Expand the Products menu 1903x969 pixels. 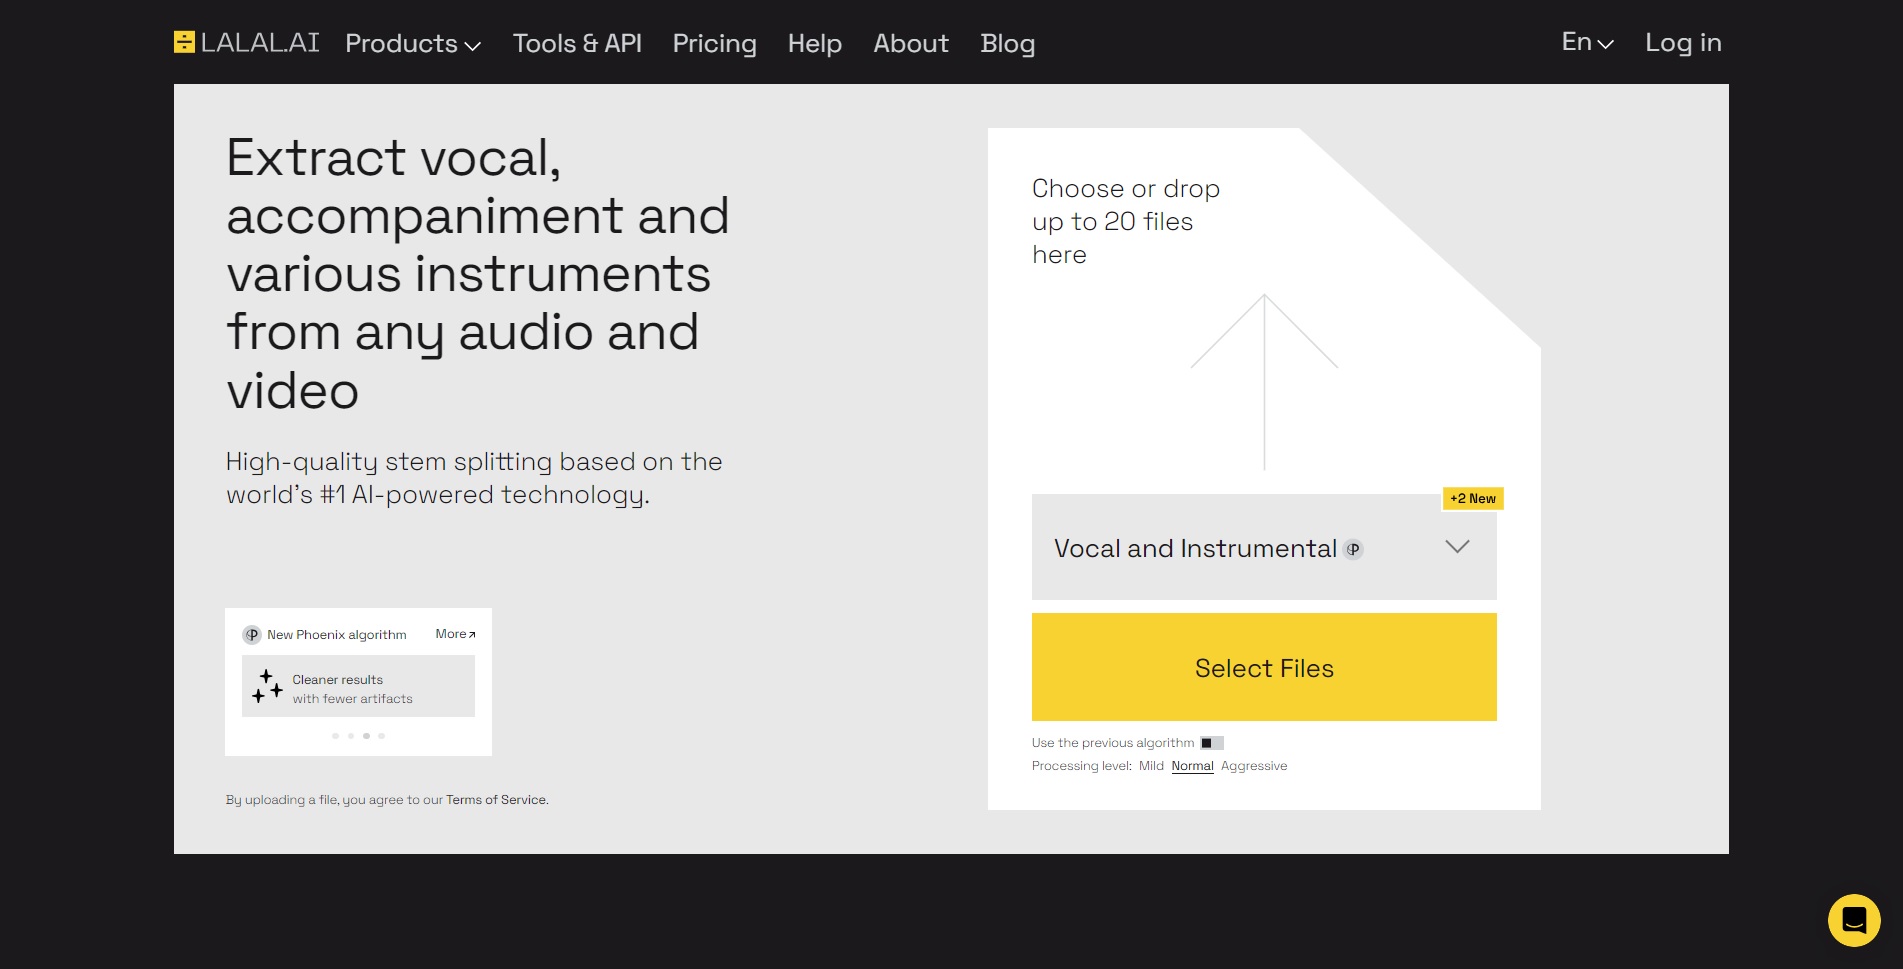tap(413, 44)
